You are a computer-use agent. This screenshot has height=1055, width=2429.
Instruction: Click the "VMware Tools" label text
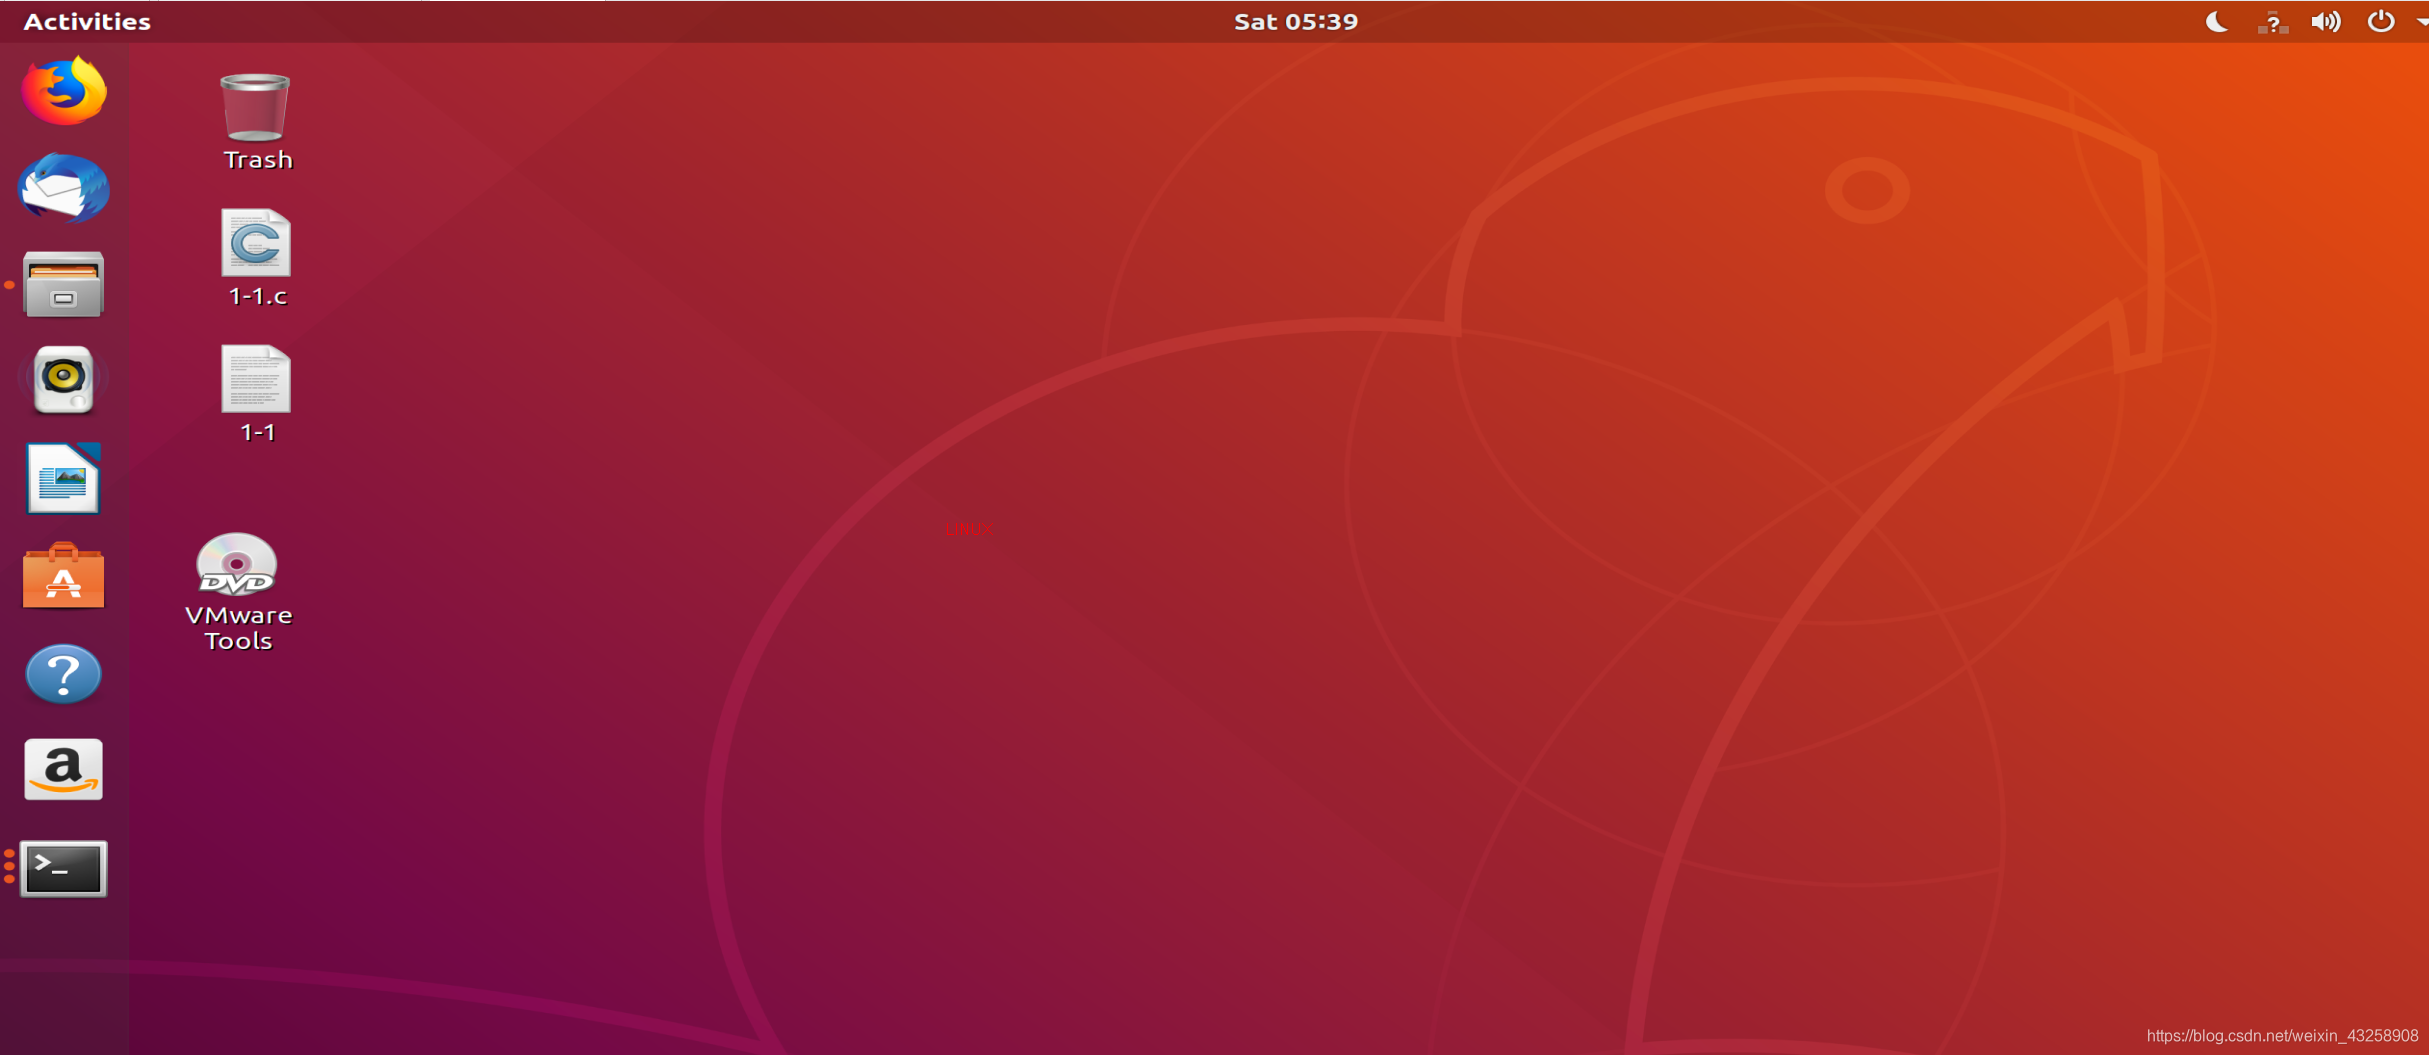238,628
